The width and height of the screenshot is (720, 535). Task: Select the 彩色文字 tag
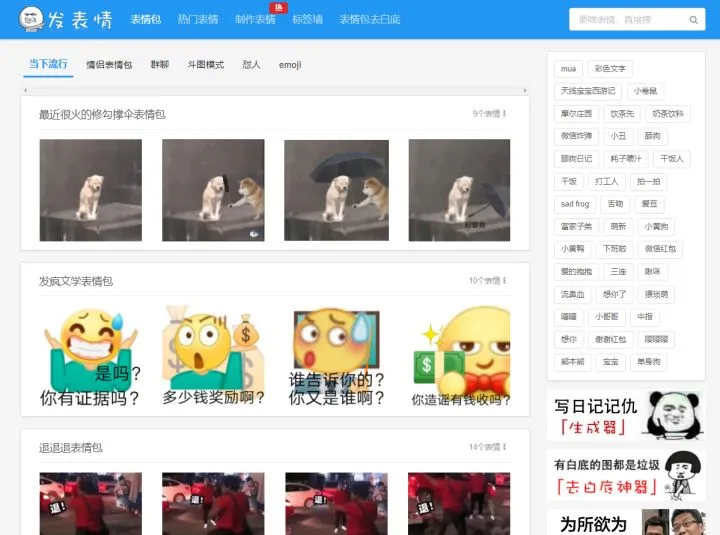[609, 69]
